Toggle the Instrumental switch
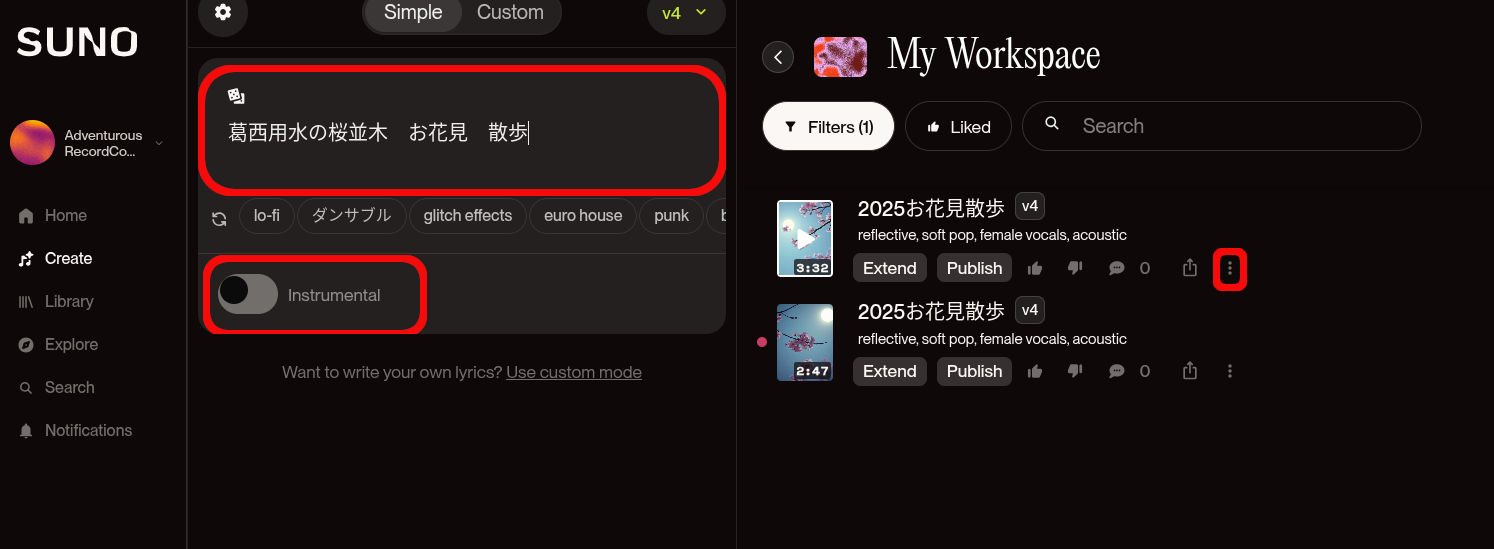 pyautogui.click(x=248, y=294)
